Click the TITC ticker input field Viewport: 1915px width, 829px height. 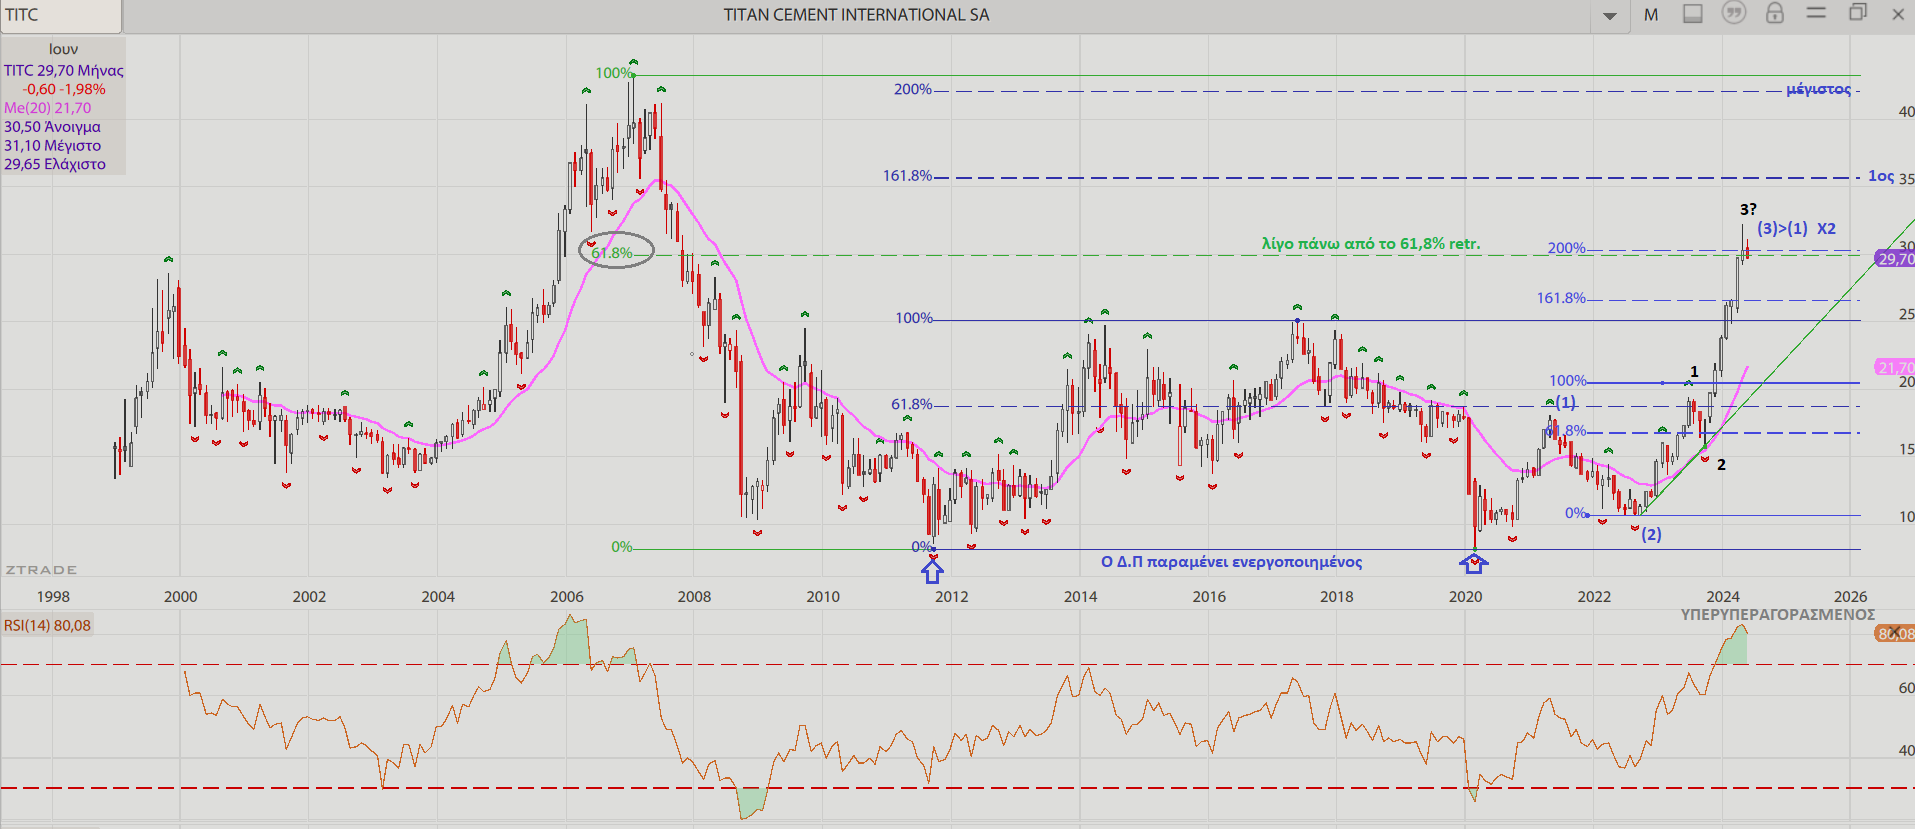(x=61, y=15)
